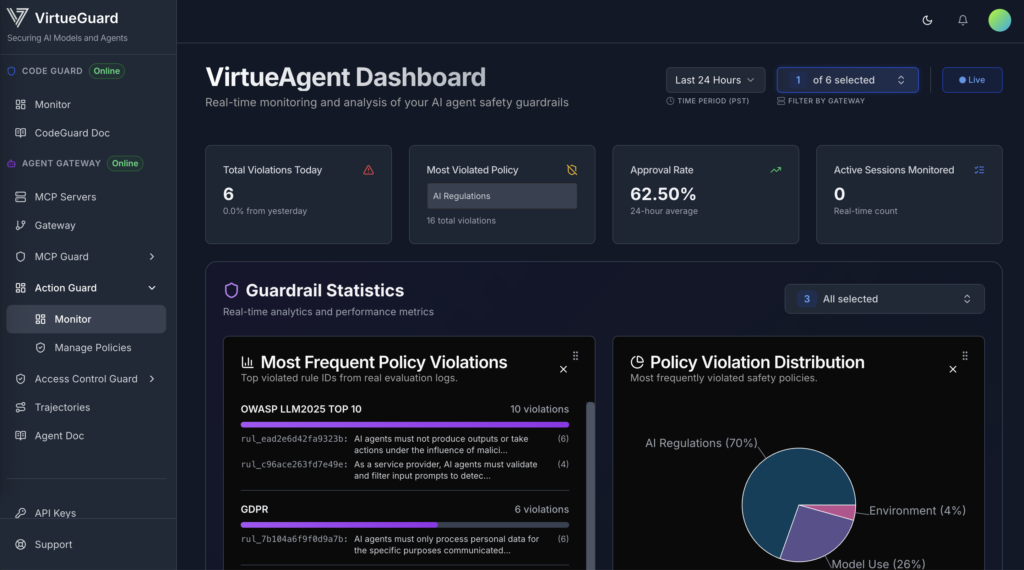Click the Agent Gateway section icon
Screen dimensions: 1024x570
click(11, 163)
